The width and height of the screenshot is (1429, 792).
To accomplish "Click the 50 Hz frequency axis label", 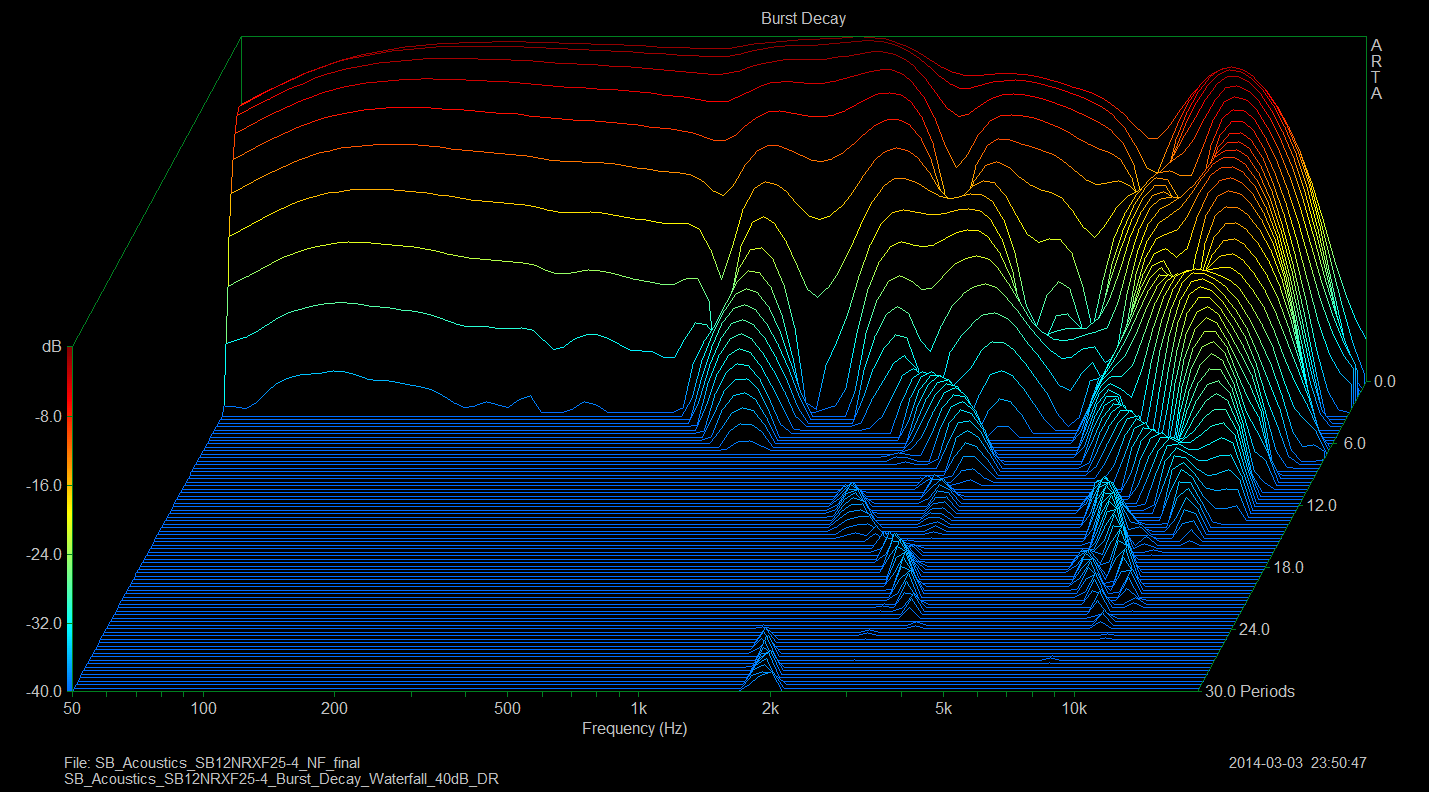I will pos(72,709).
